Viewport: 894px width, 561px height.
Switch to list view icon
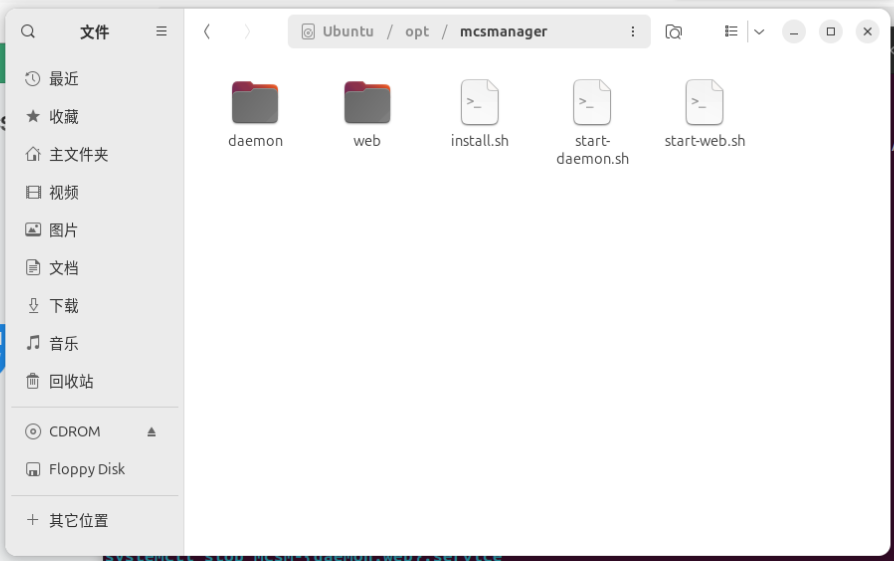tap(731, 31)
